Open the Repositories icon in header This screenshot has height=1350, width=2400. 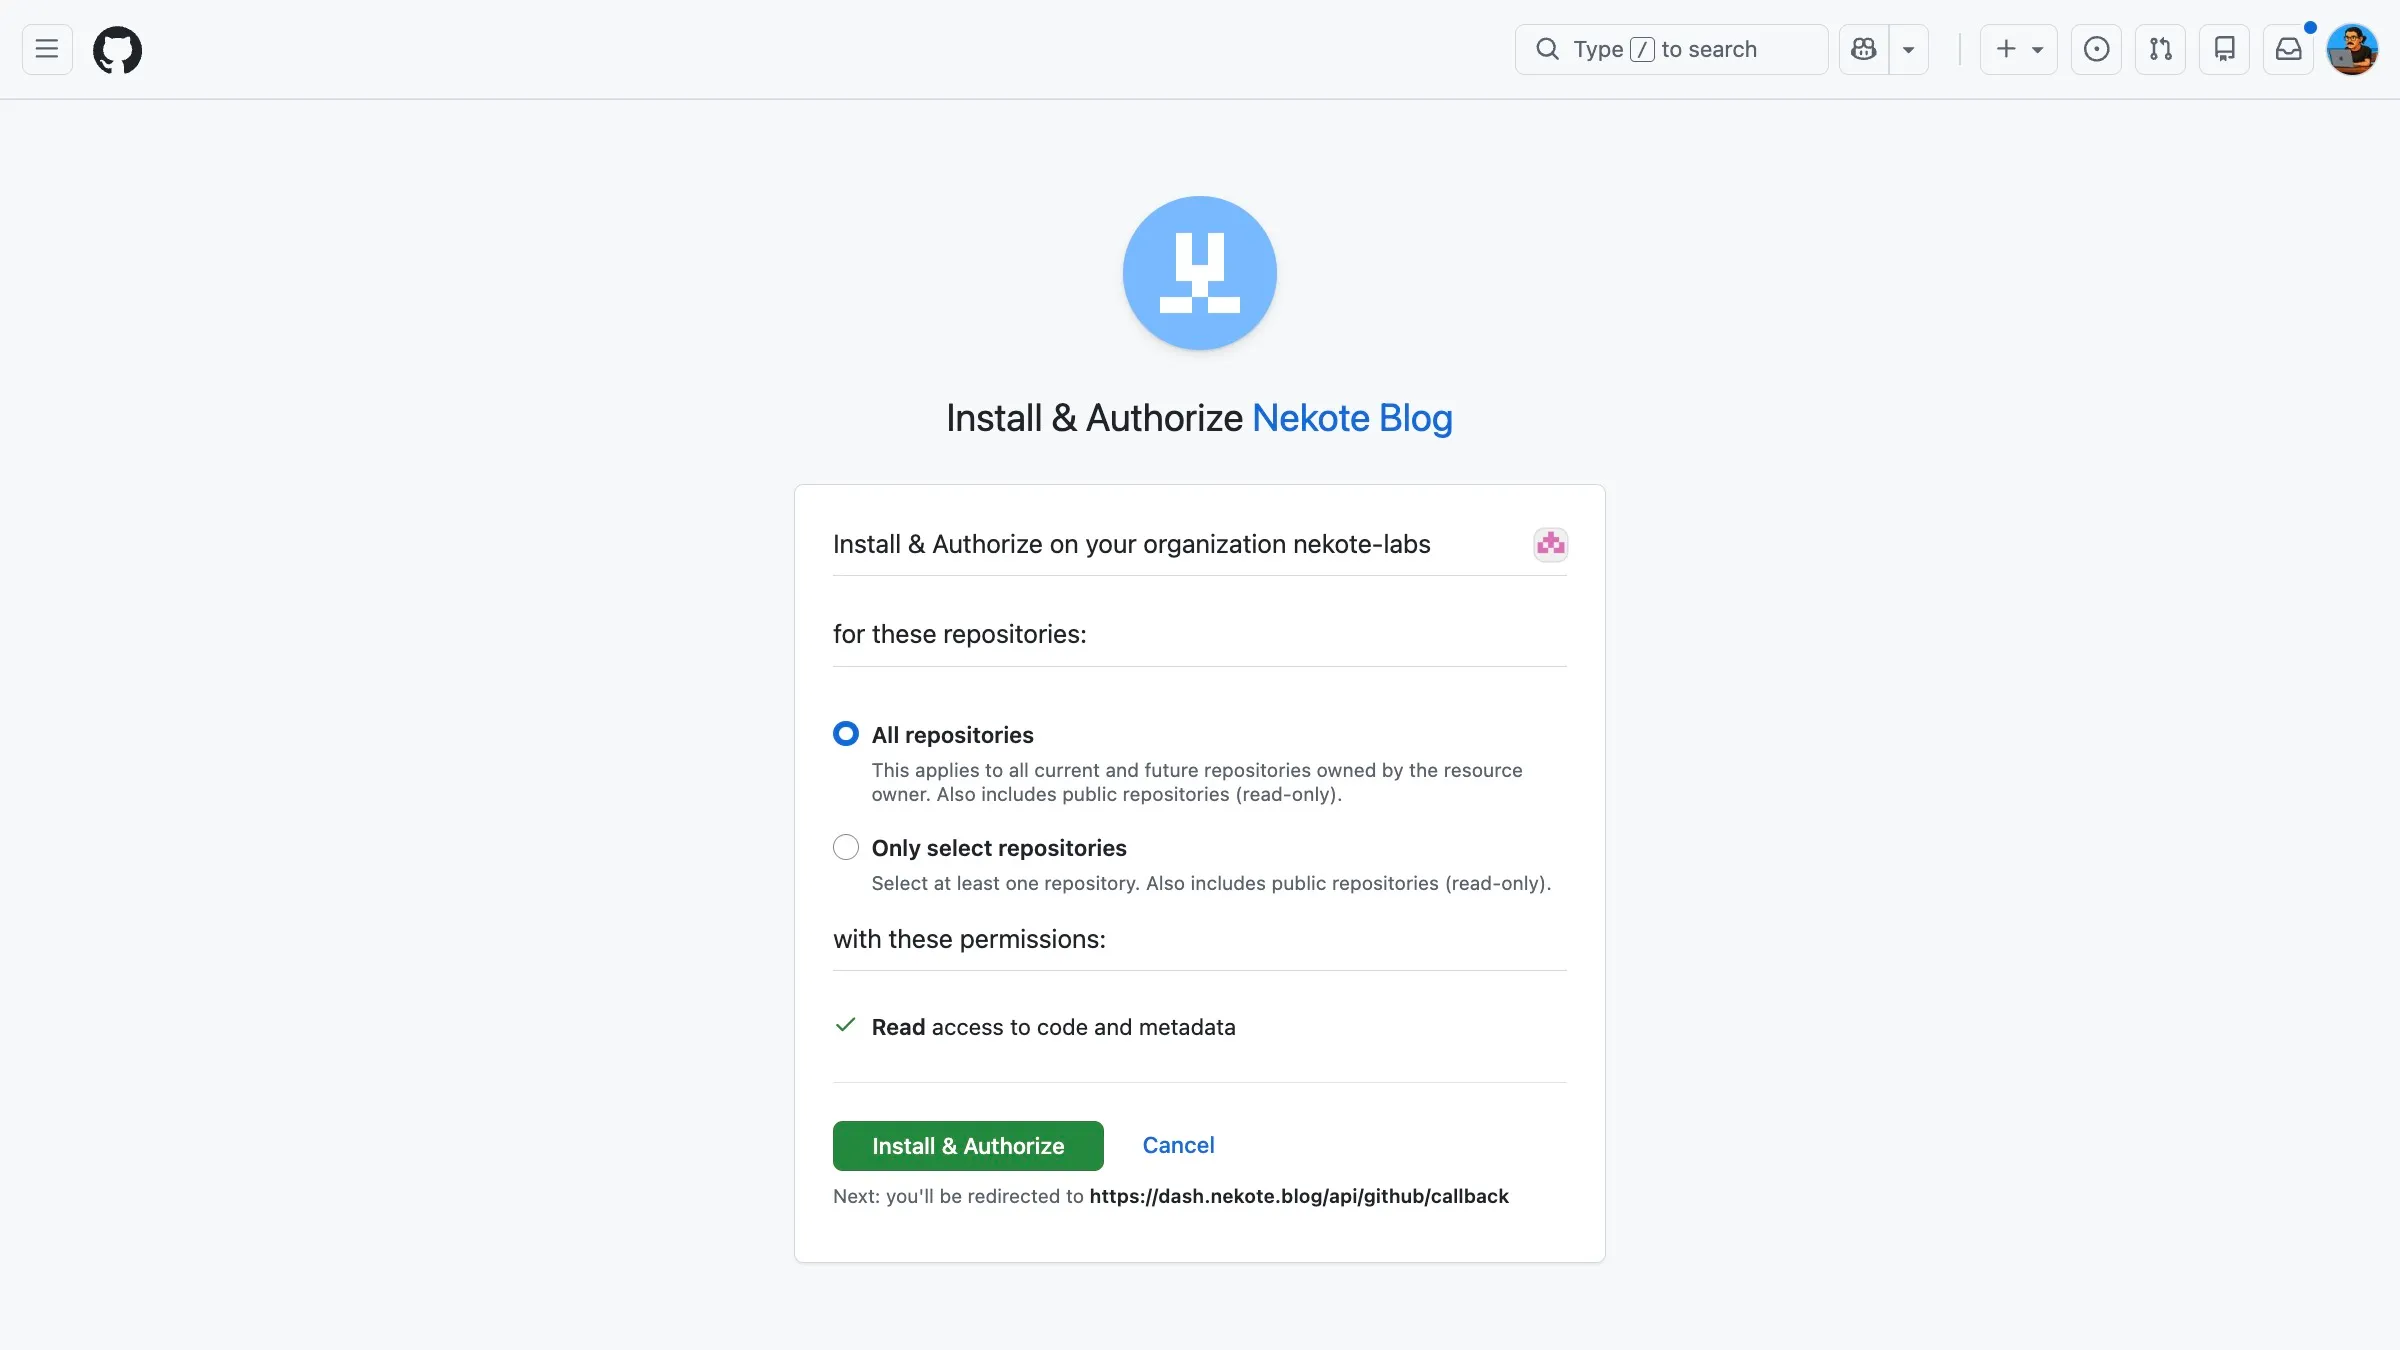point(2224,49)
